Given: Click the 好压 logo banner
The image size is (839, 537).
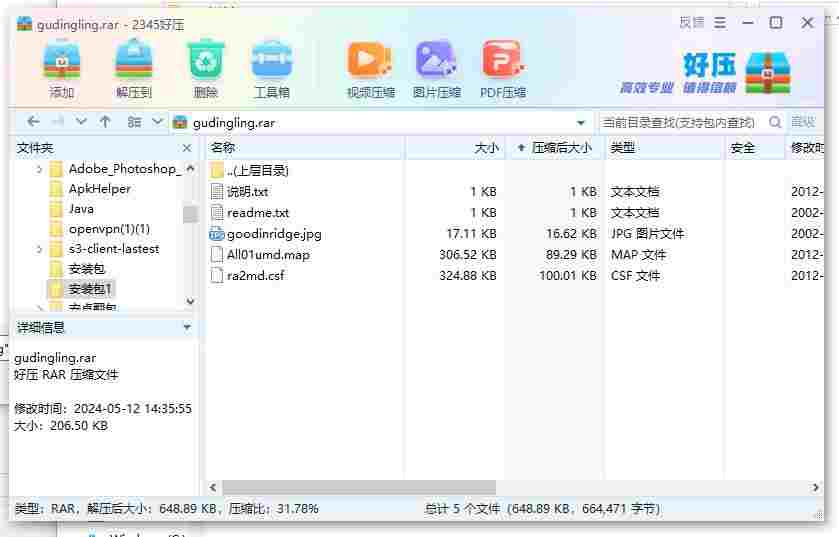Looking at the screenshot, I should point(705,73).
